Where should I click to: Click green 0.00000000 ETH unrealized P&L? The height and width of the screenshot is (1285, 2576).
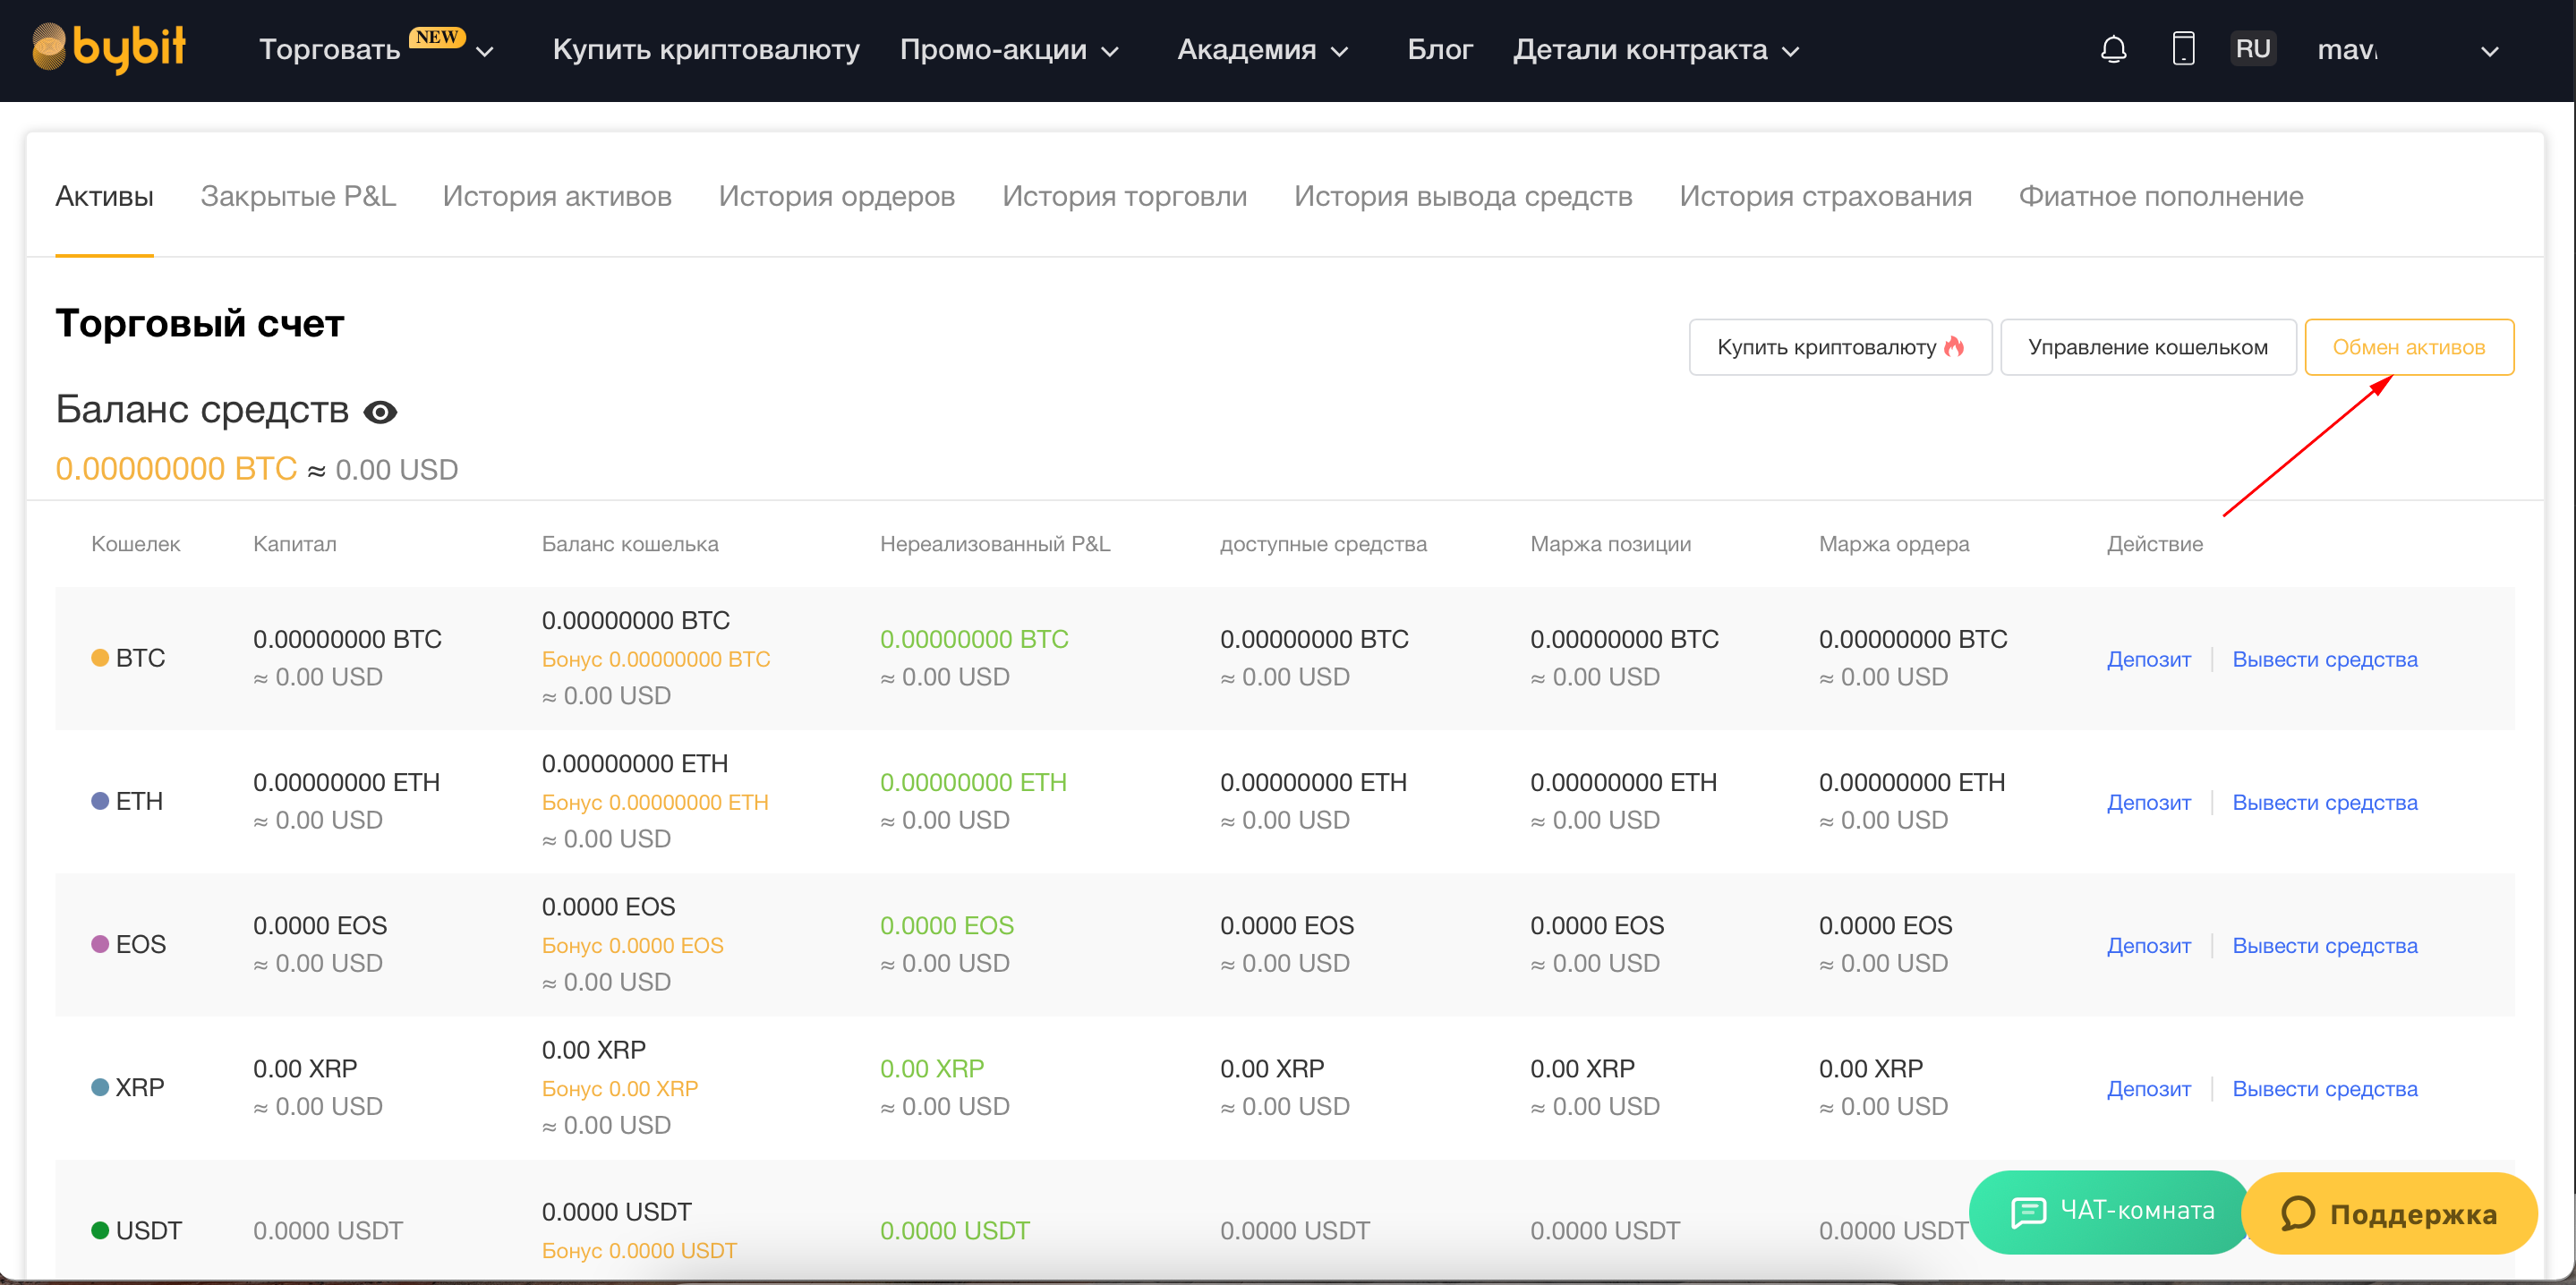(x=973, y=782)
